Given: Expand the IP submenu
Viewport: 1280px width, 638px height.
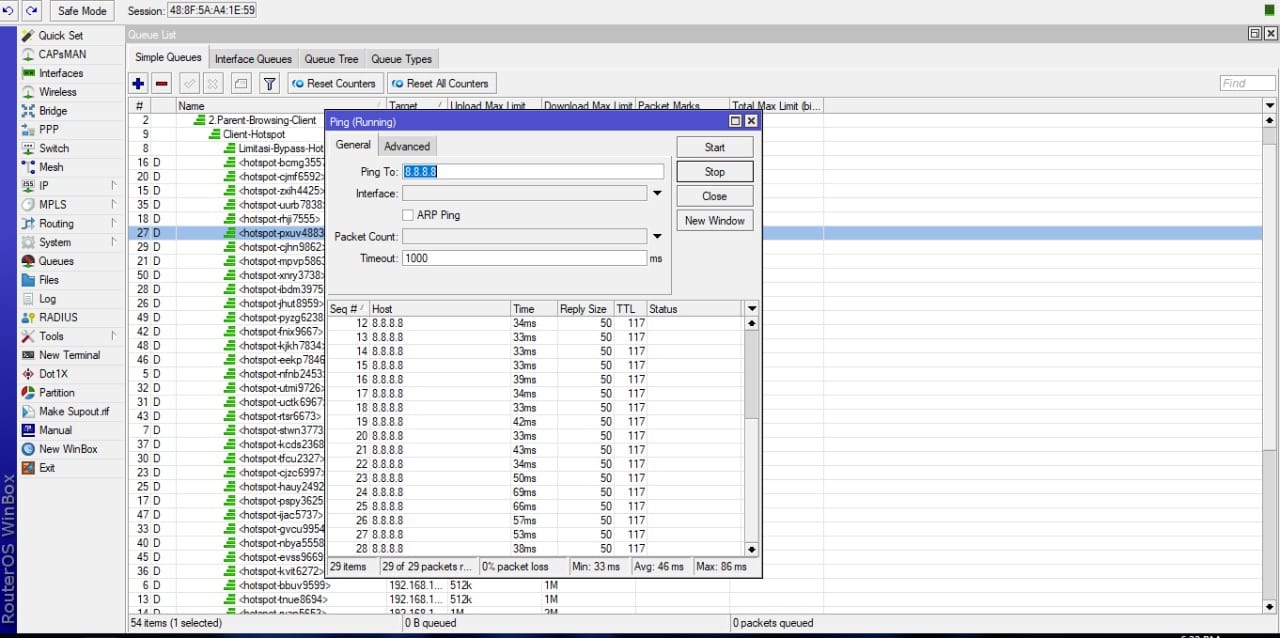Looking at the screenshot, I should pyautogui.click(x=70, y=186).
